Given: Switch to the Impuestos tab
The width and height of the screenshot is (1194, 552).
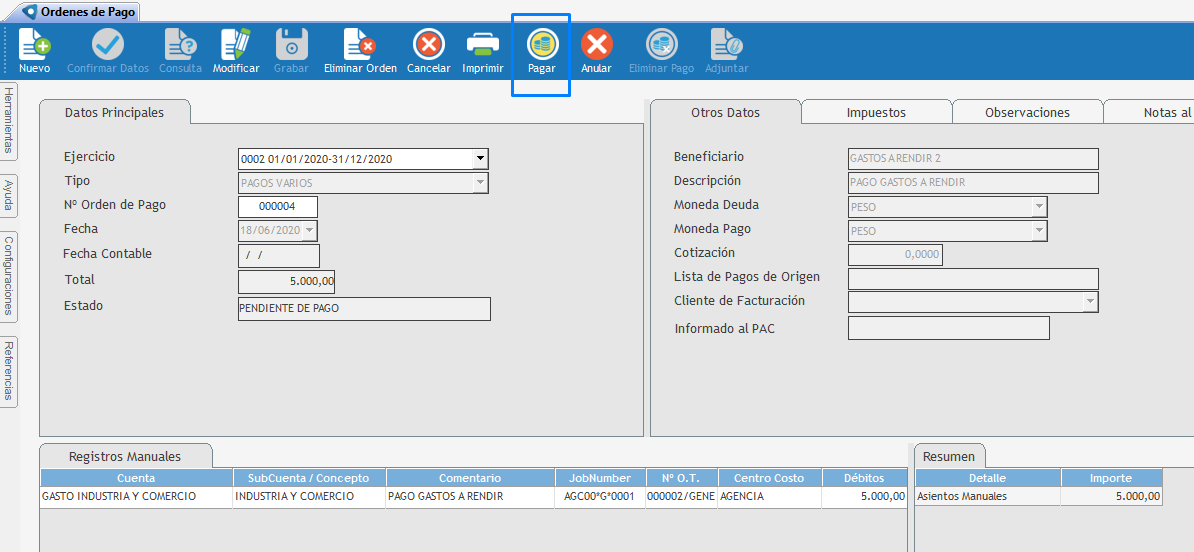Looking at the screenshot, I should 876,113.
